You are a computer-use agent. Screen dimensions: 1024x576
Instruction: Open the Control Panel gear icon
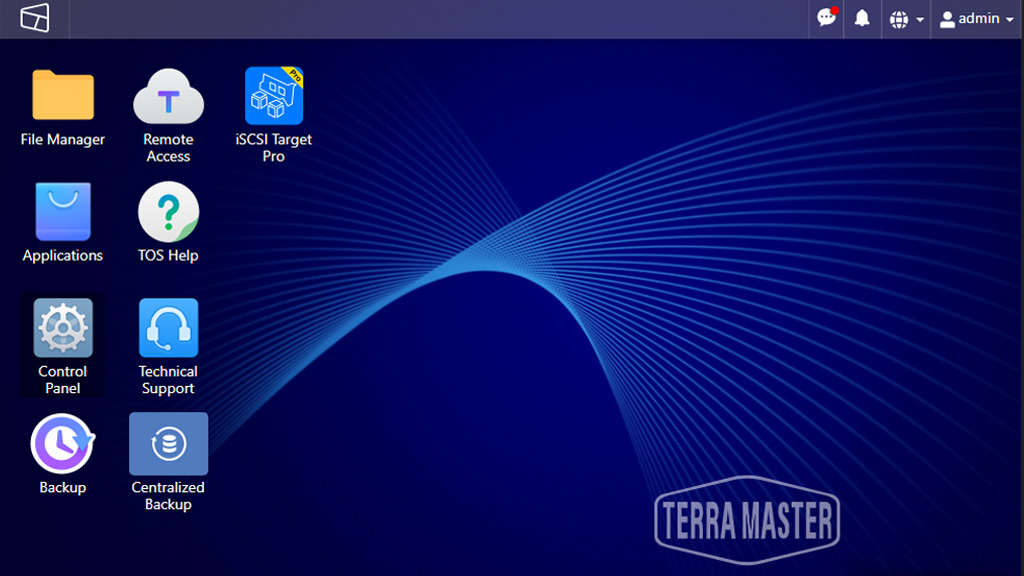coord(63,328)
